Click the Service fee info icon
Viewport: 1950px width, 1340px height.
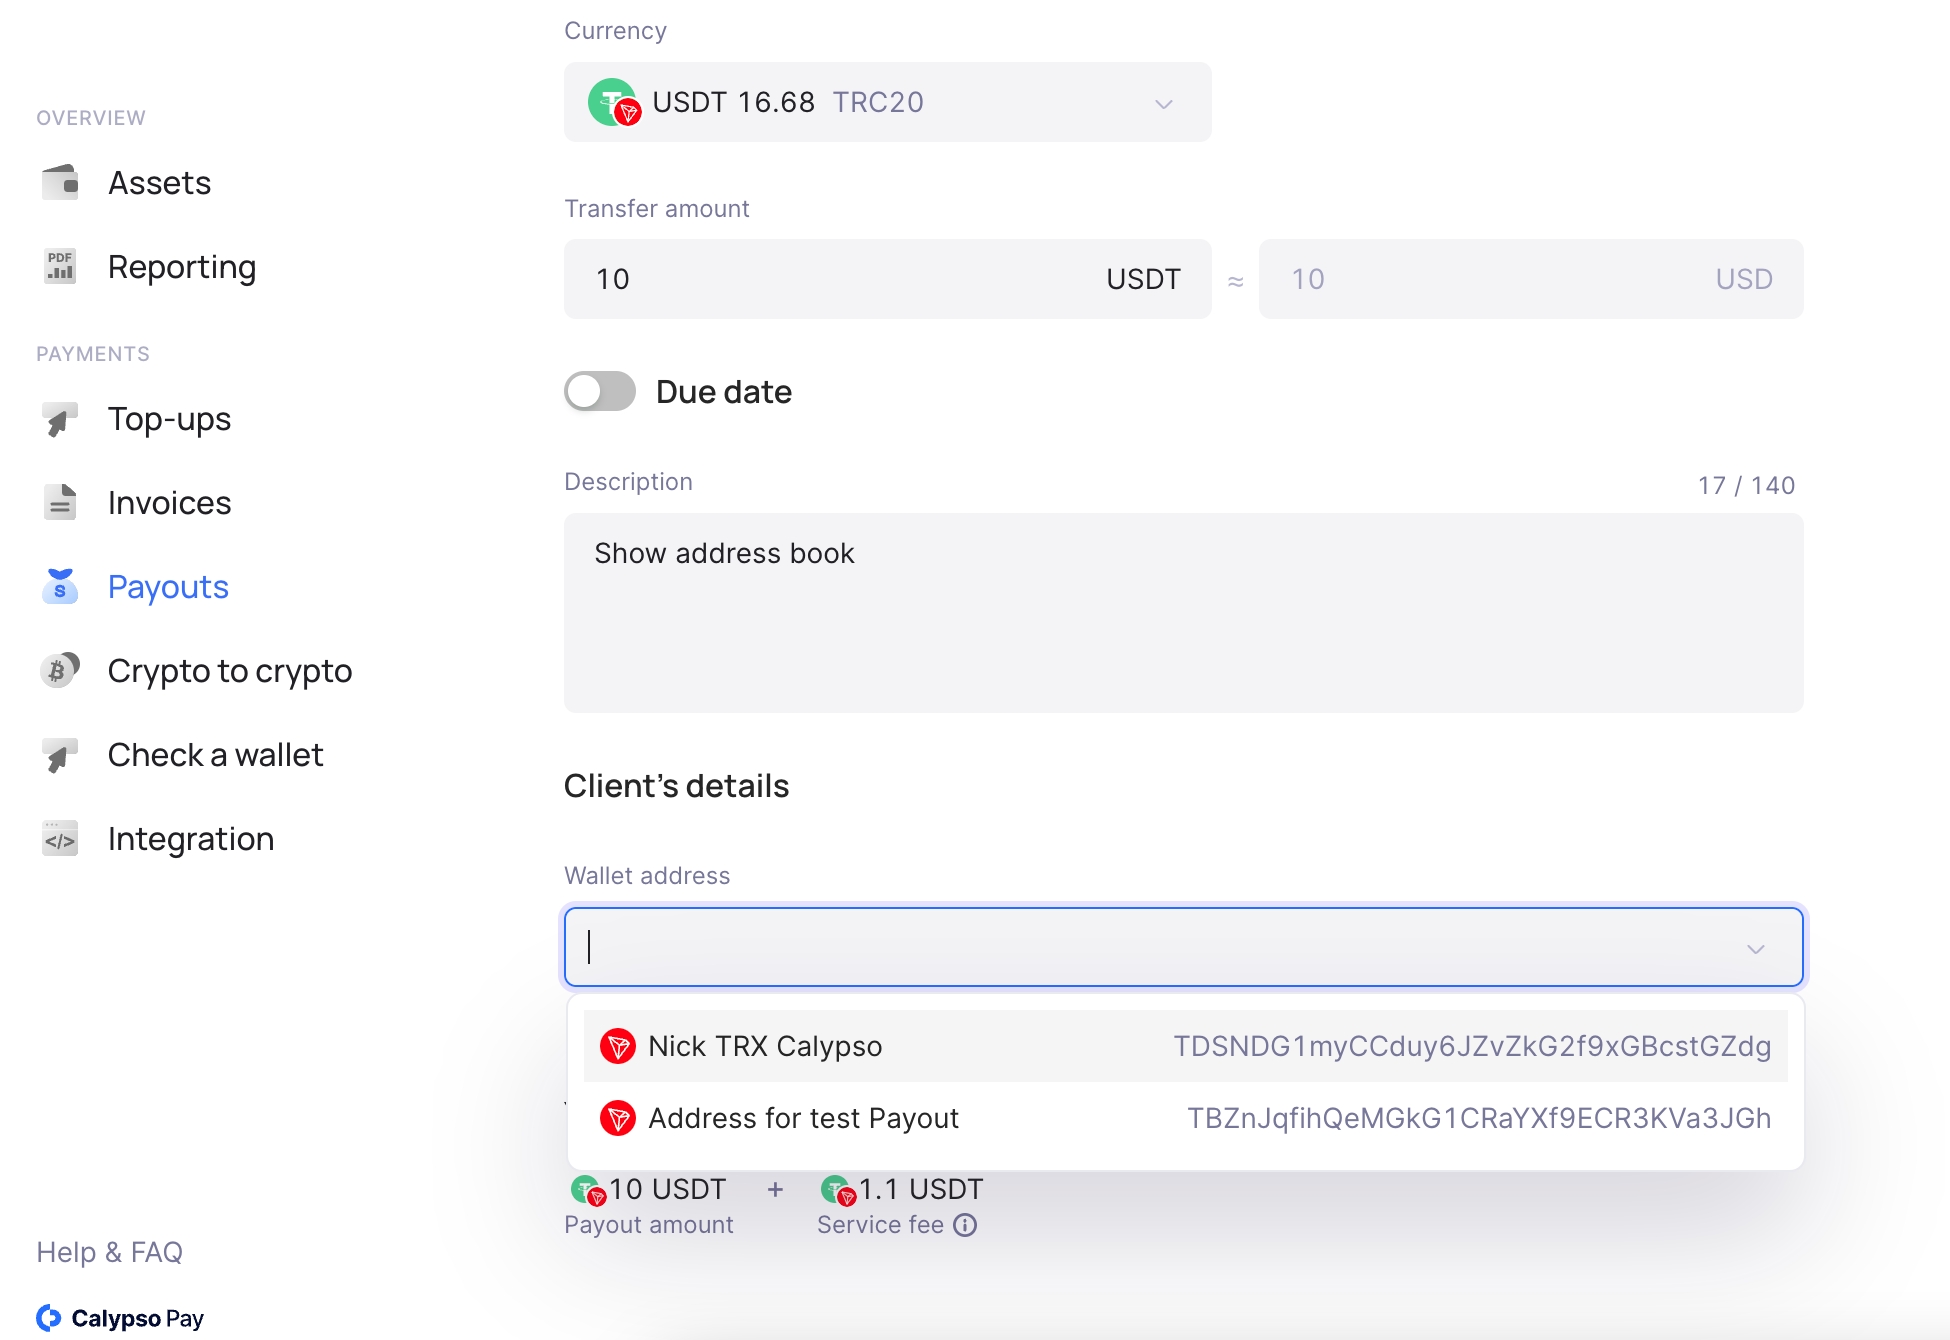click(965, 1225)
